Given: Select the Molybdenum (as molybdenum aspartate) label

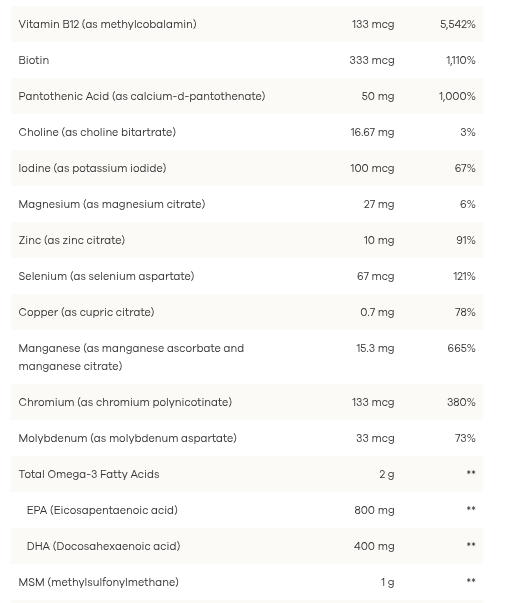Looking at the screenshot, I should click(x=127, y=438).
